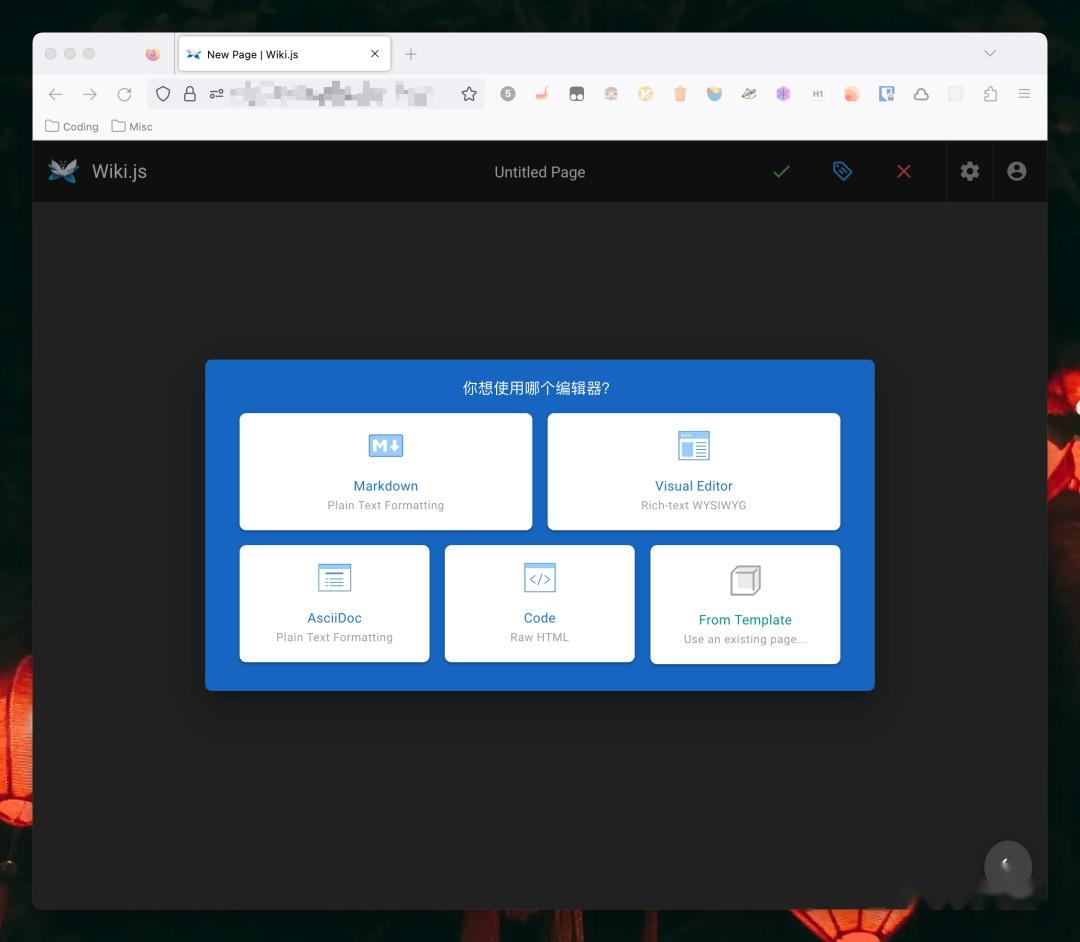Open the user account avatar icon
Viewport: 1080px width, 942px height.
point(1017,171)
